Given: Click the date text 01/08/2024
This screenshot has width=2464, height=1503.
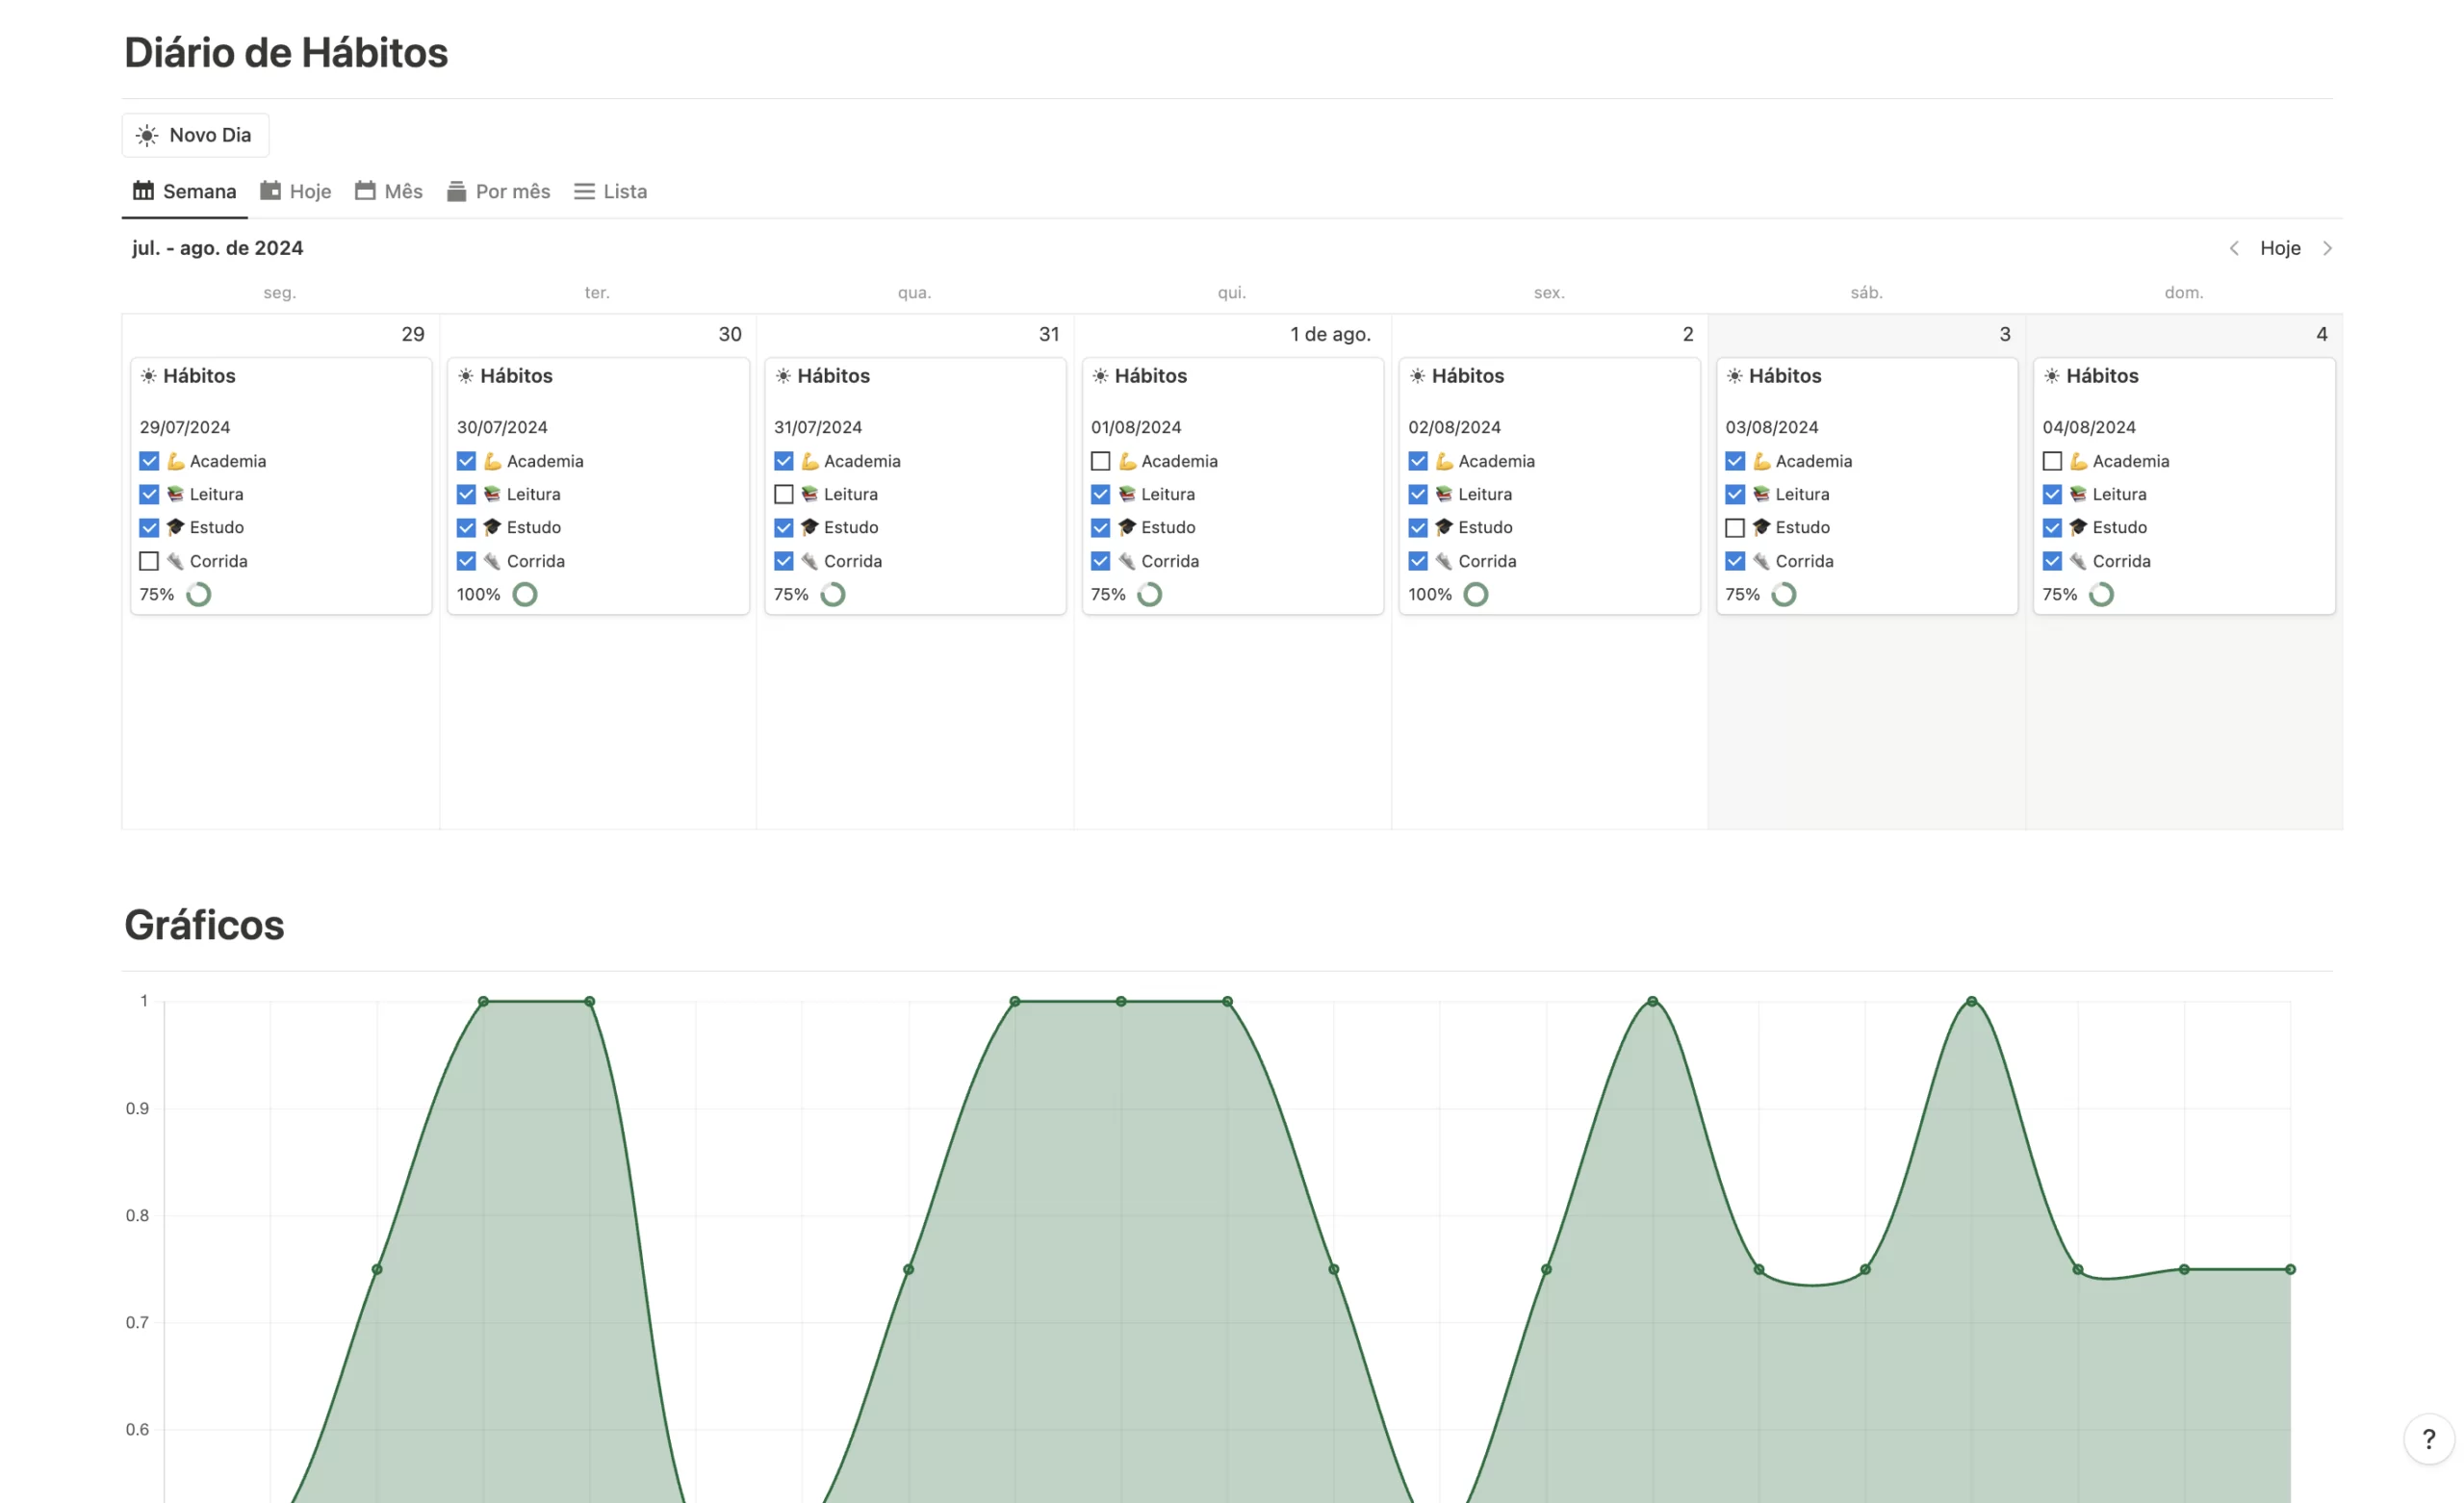Looking at the screenshot, I should (x=1136, y=427).
